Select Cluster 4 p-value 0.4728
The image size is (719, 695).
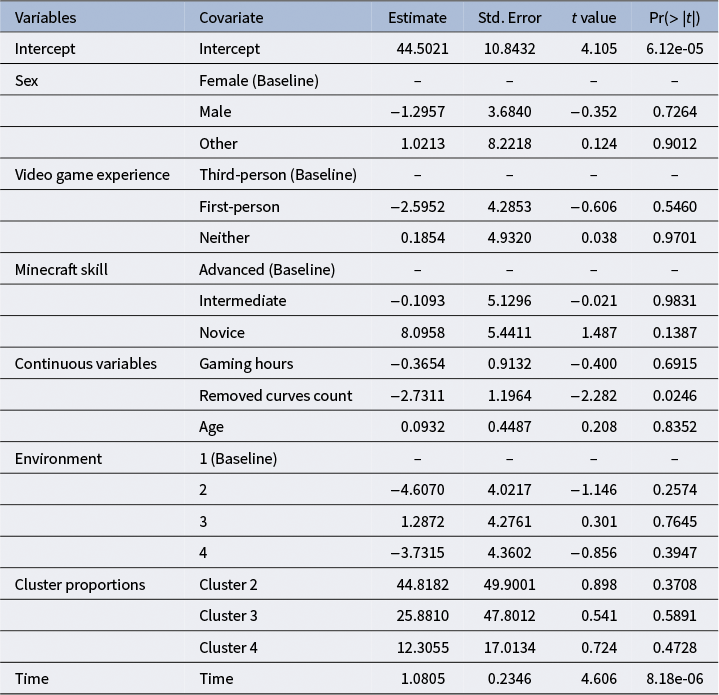pos(675,648)
